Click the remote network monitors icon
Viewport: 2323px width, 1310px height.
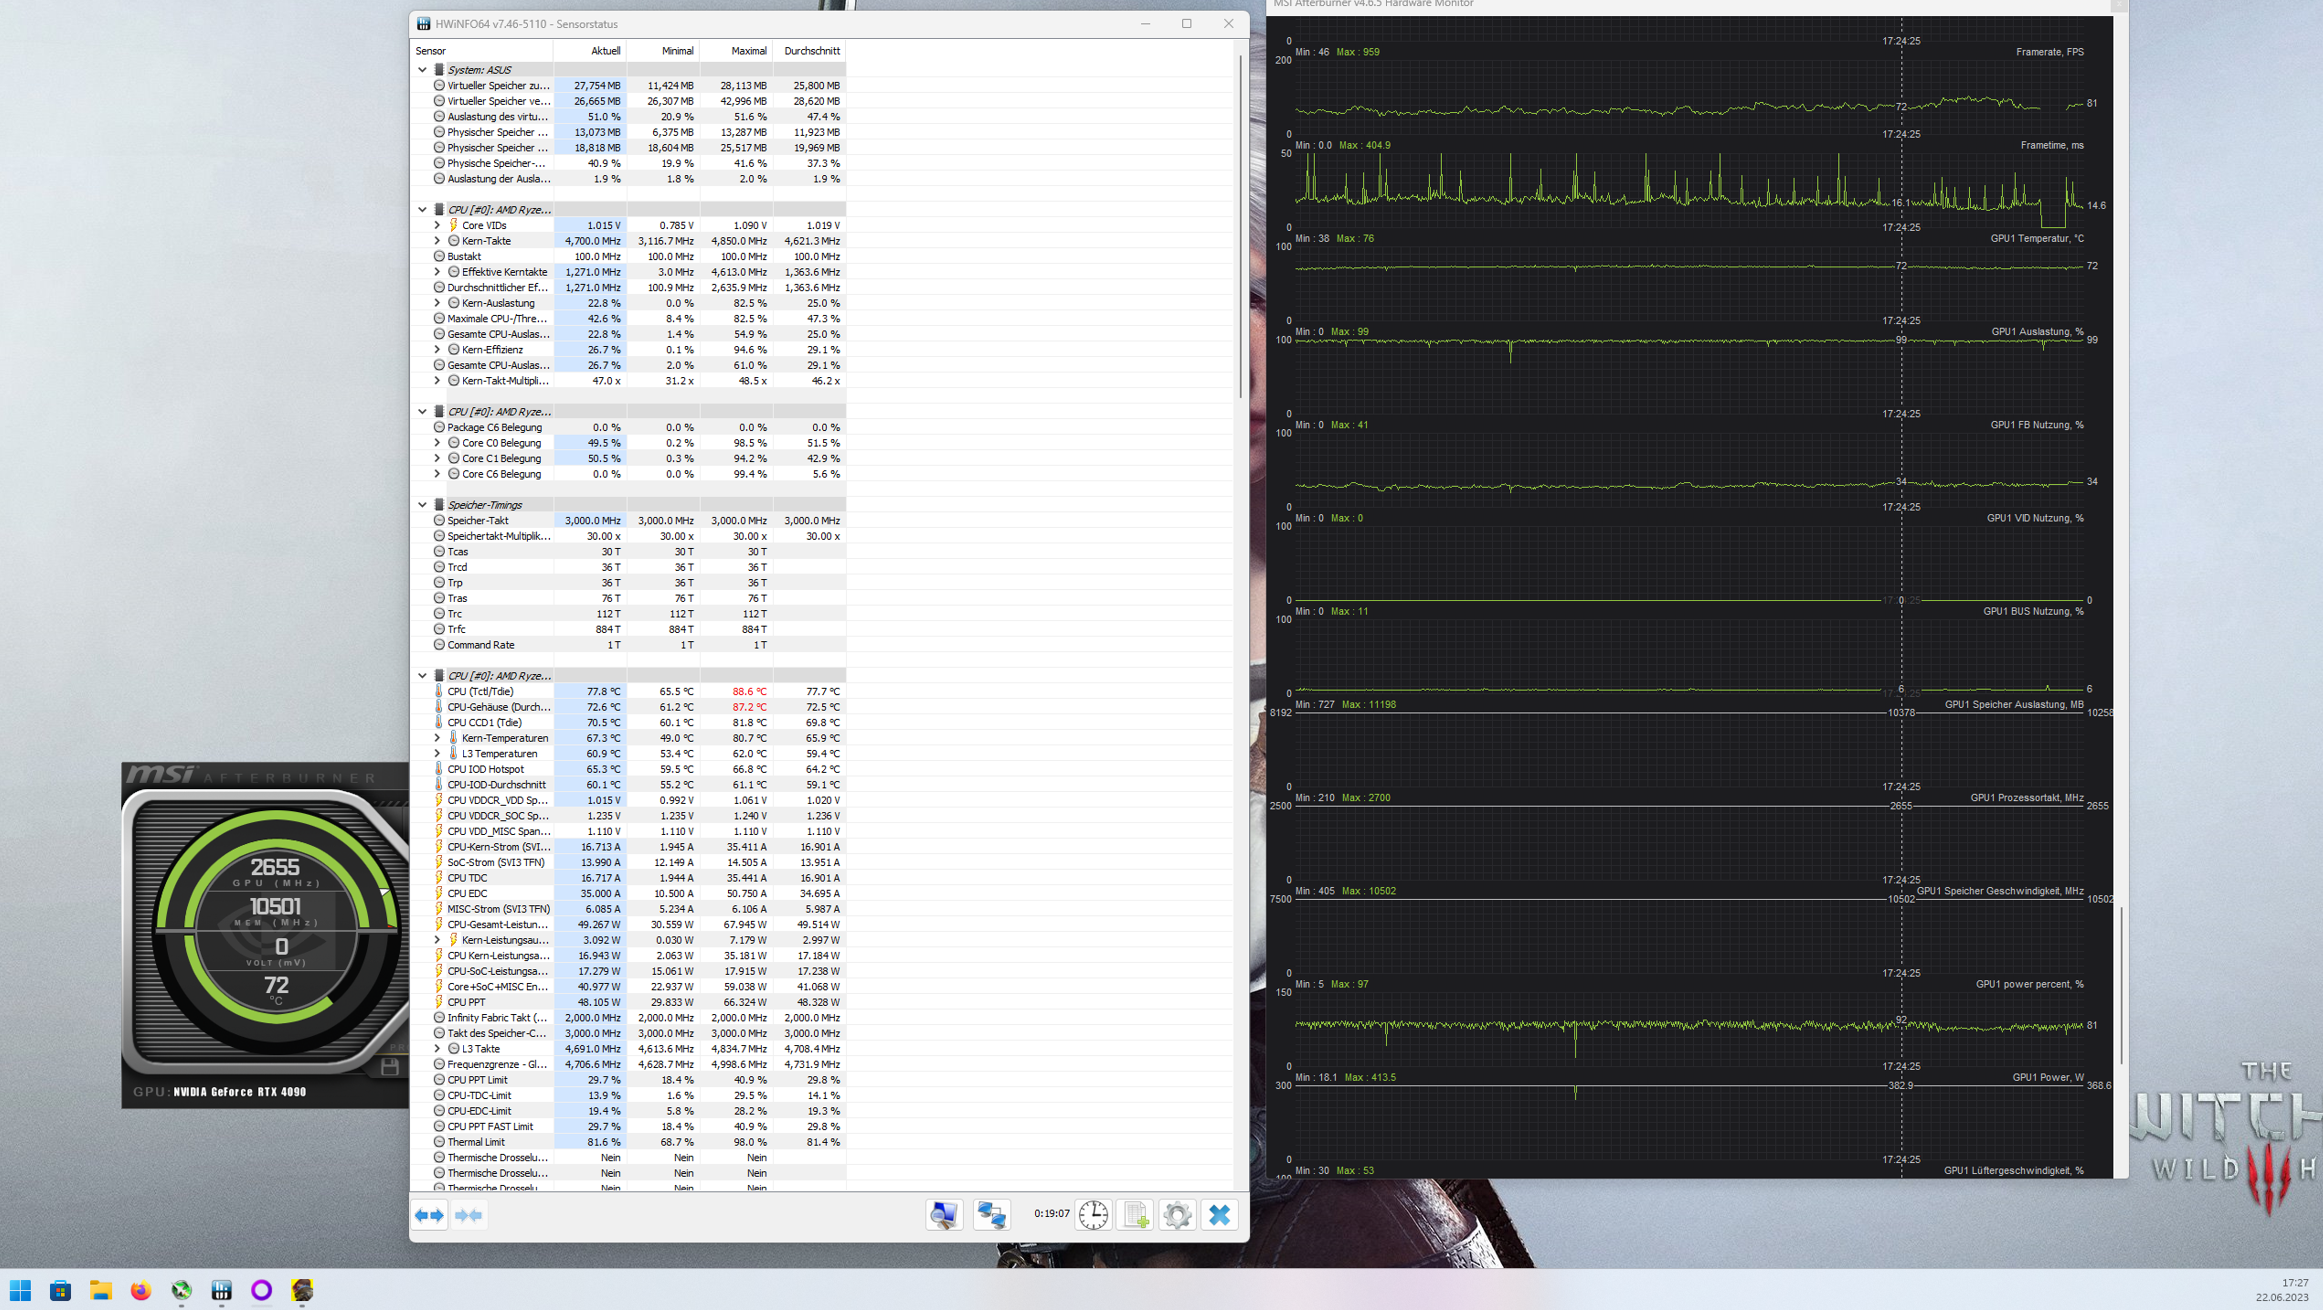tap(992, 1215)
